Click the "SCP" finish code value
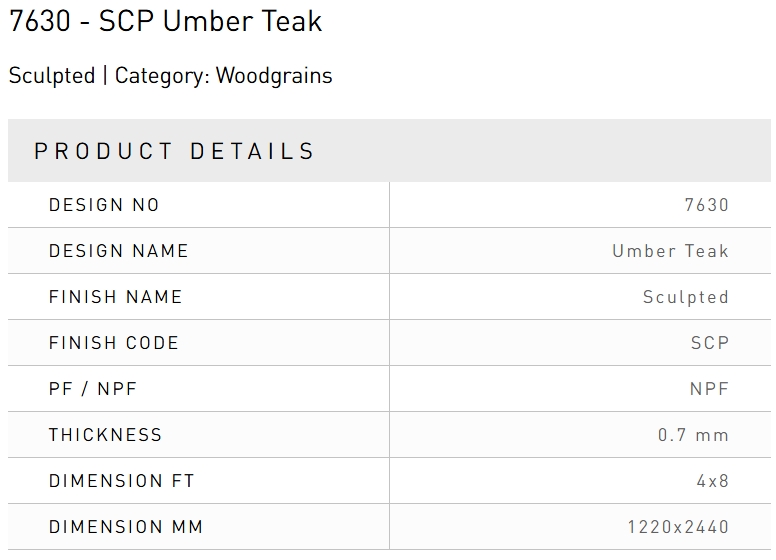Image resolution: width=776 pixels, height=560 pixels. pos(709,343)
